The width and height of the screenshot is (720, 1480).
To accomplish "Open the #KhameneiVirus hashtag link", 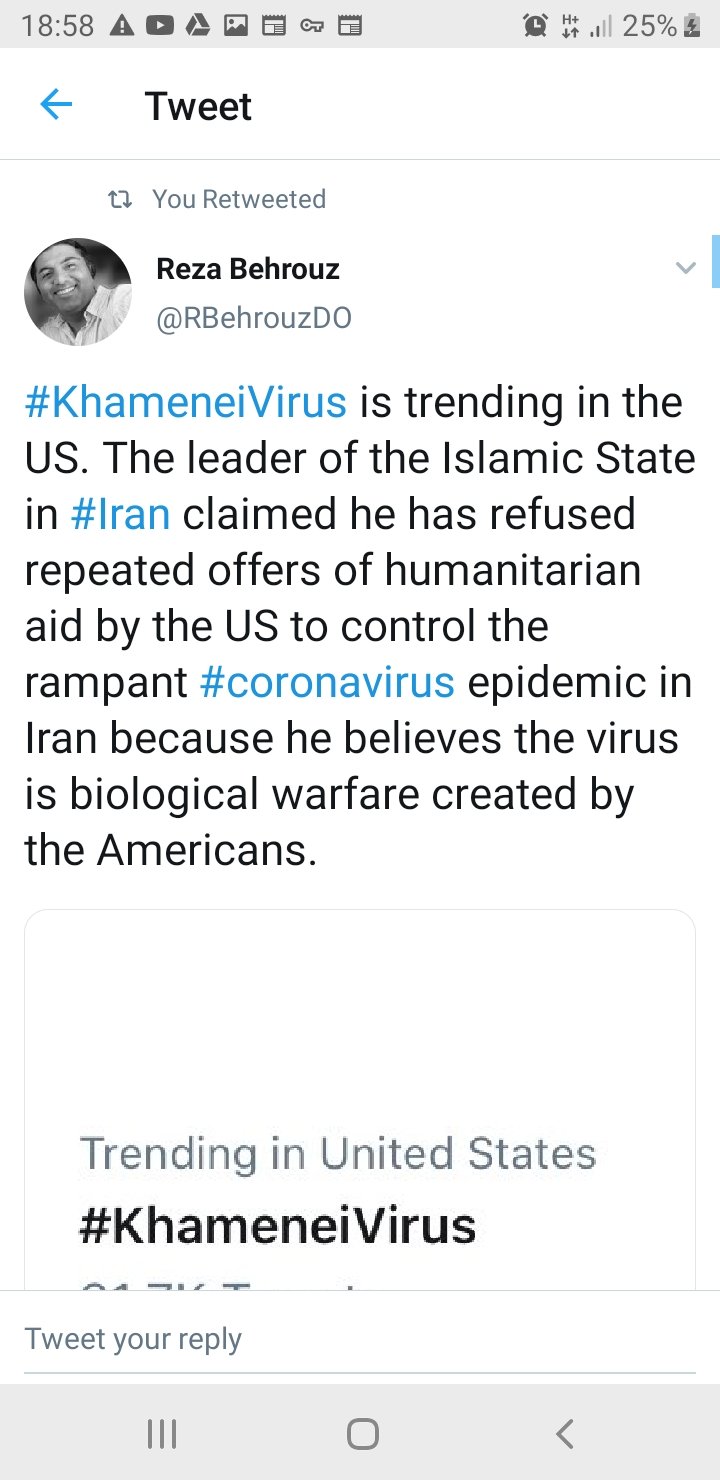I will (x=184, y=402).
